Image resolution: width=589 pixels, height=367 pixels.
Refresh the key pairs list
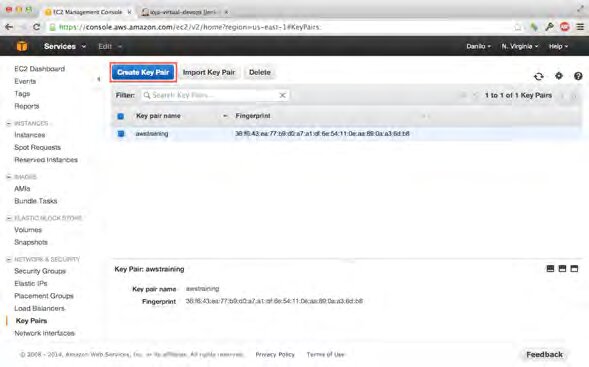click(x=539, y=76)
